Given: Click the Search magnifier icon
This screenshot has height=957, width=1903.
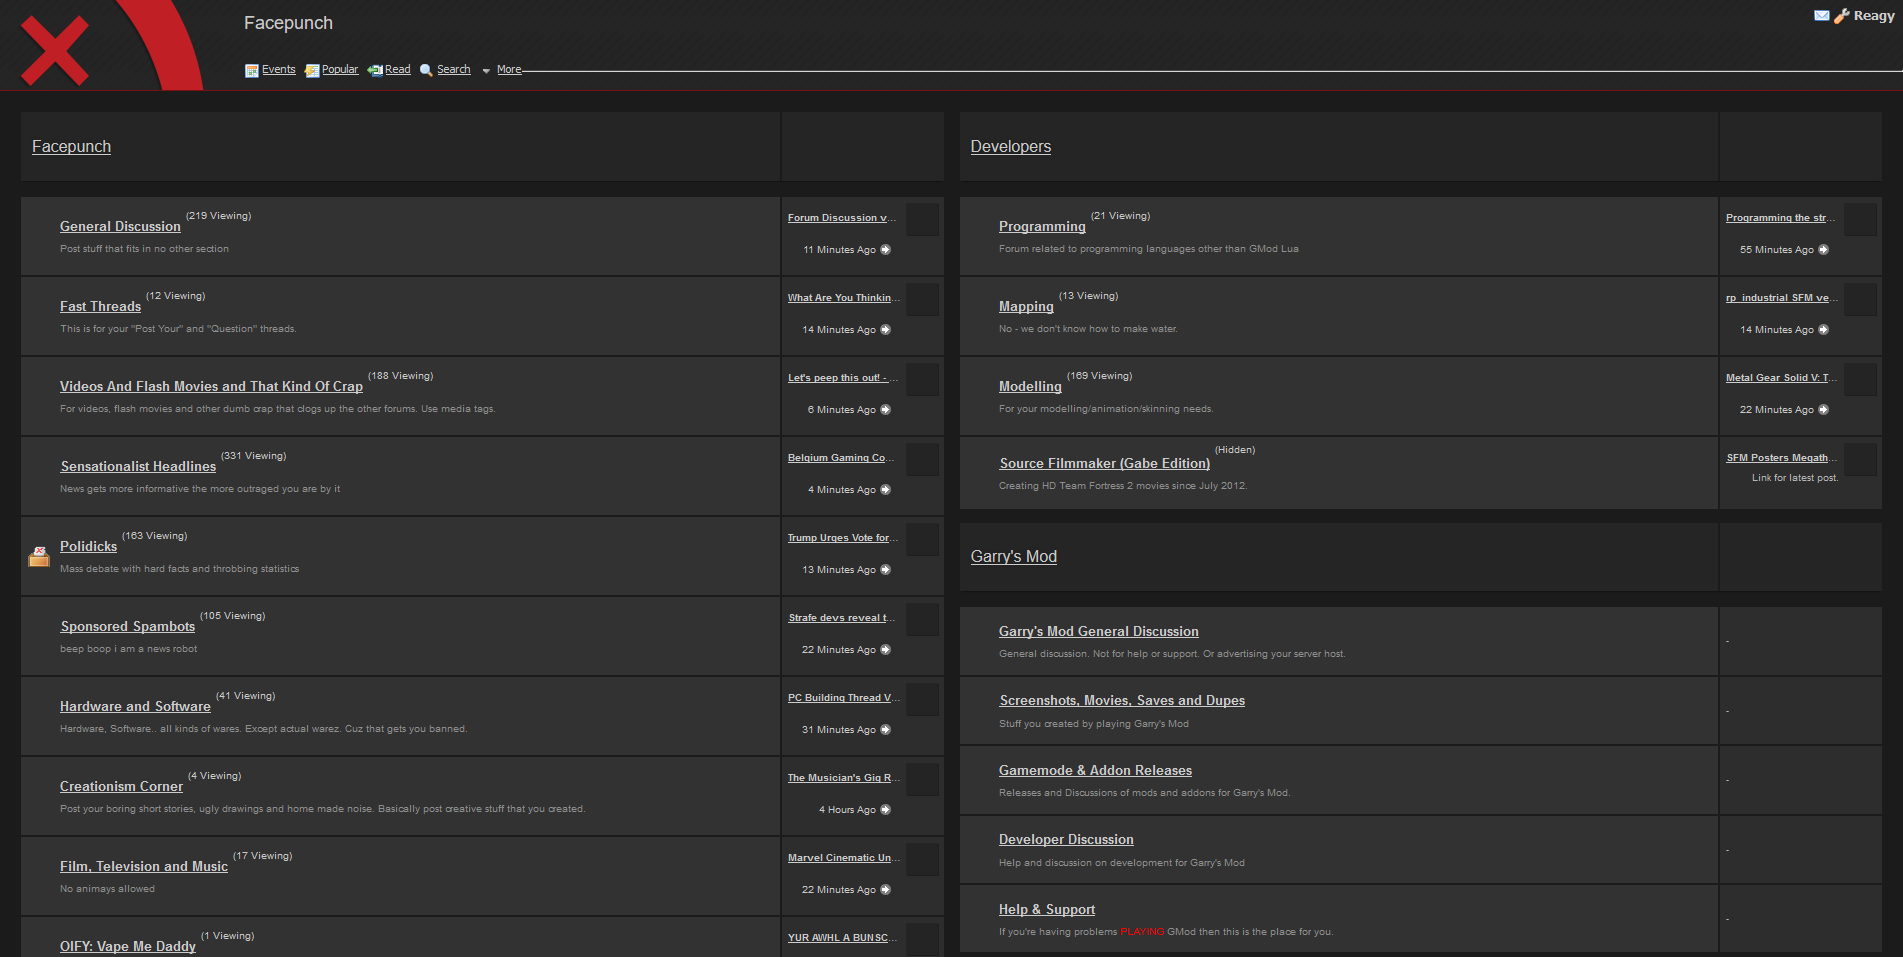Looking at the screenshot, I should tap(426, 70).
